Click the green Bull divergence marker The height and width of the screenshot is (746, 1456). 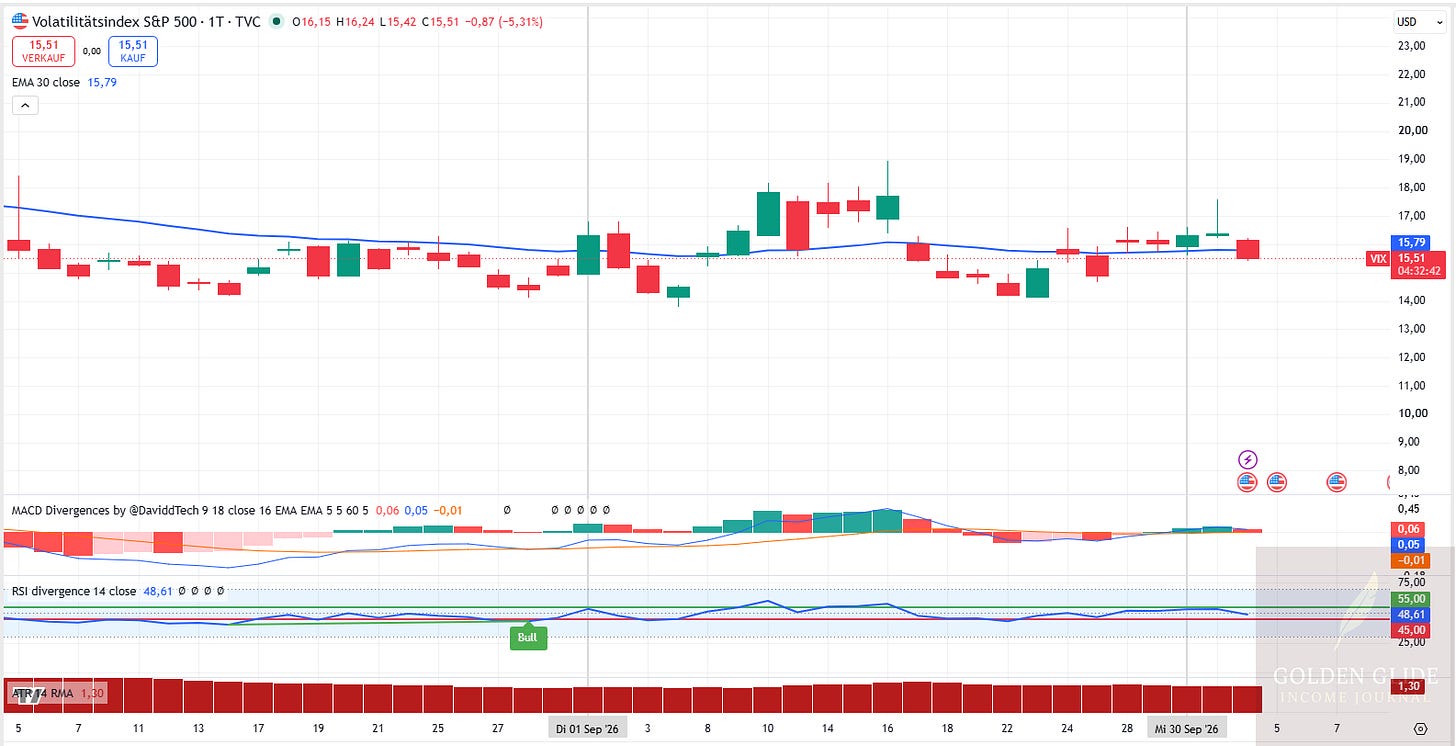pyautogui.click(x=528, y=637)
